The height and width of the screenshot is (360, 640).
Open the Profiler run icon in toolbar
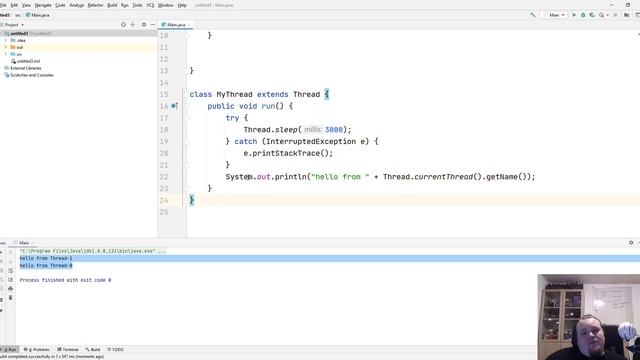point(602,15)
